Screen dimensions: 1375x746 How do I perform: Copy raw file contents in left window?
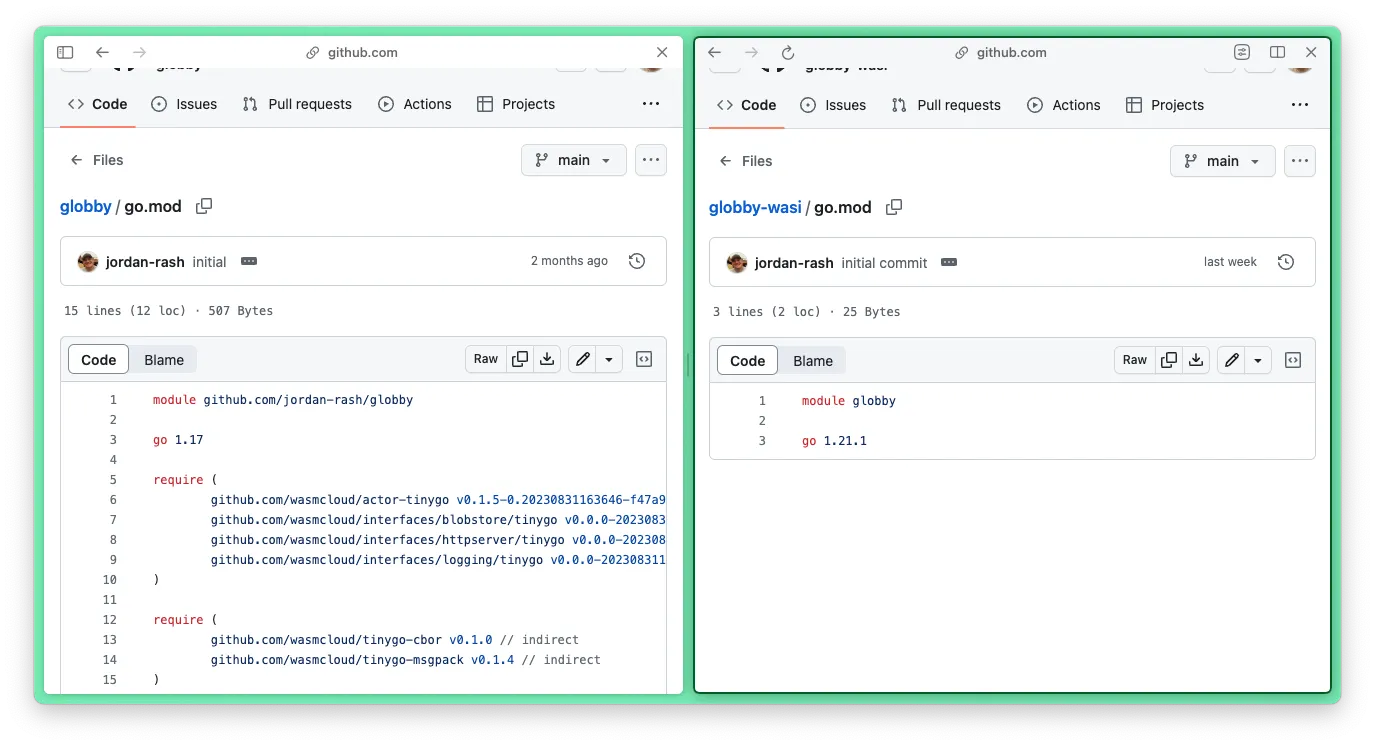pyautogui.click(x=520, y=359)
